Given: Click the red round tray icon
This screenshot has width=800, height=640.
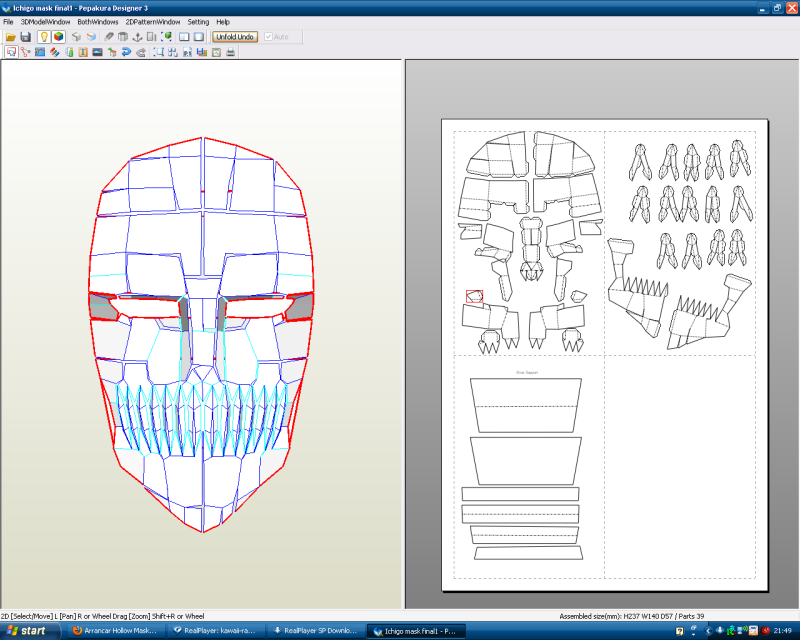Looking at the screenshot, I should [x=766, y=631].
